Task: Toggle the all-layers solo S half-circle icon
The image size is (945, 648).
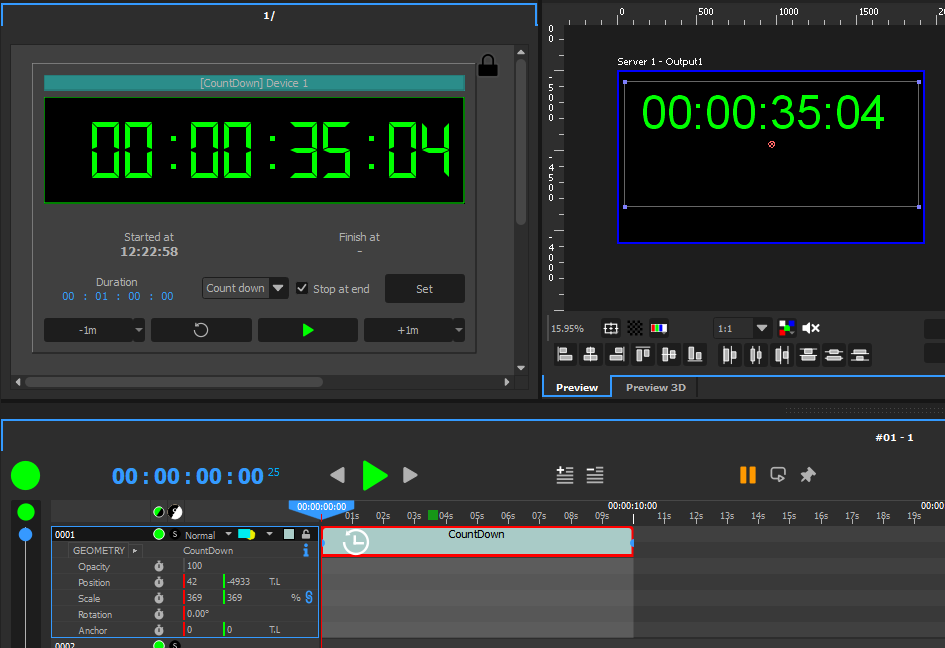Action: click(175, 512)
